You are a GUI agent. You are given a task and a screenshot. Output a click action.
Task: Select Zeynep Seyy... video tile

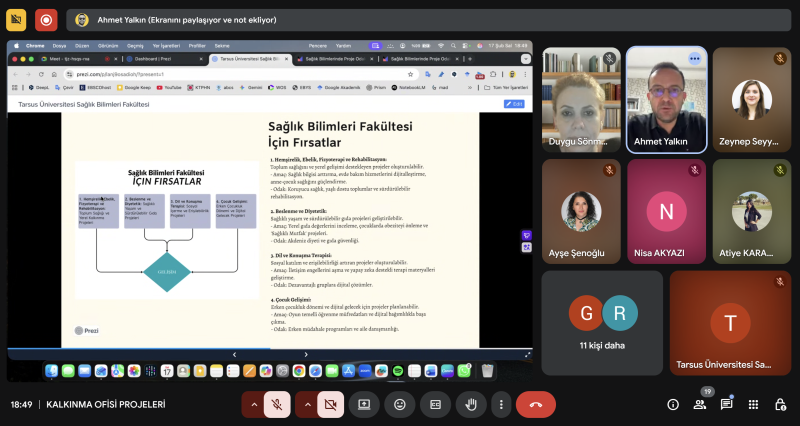pos(750,100)
